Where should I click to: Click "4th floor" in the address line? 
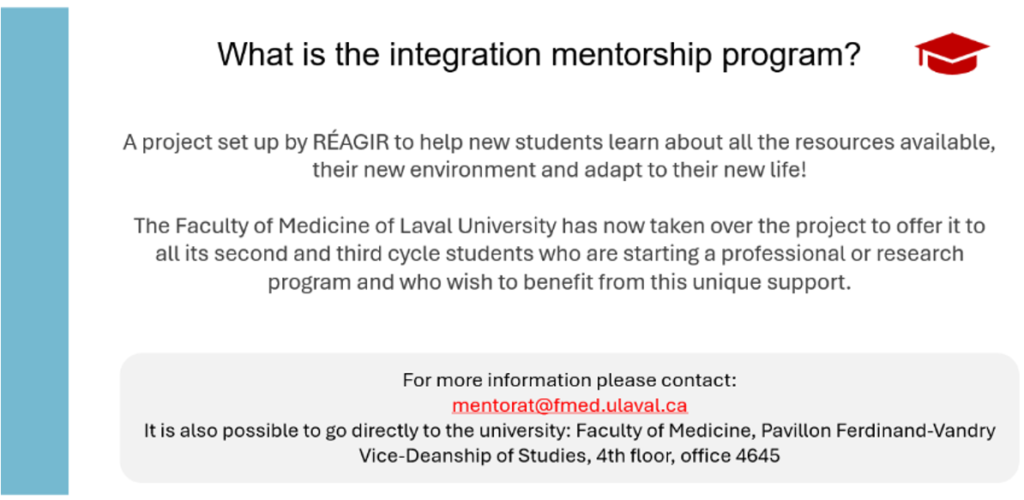(633, 456)
